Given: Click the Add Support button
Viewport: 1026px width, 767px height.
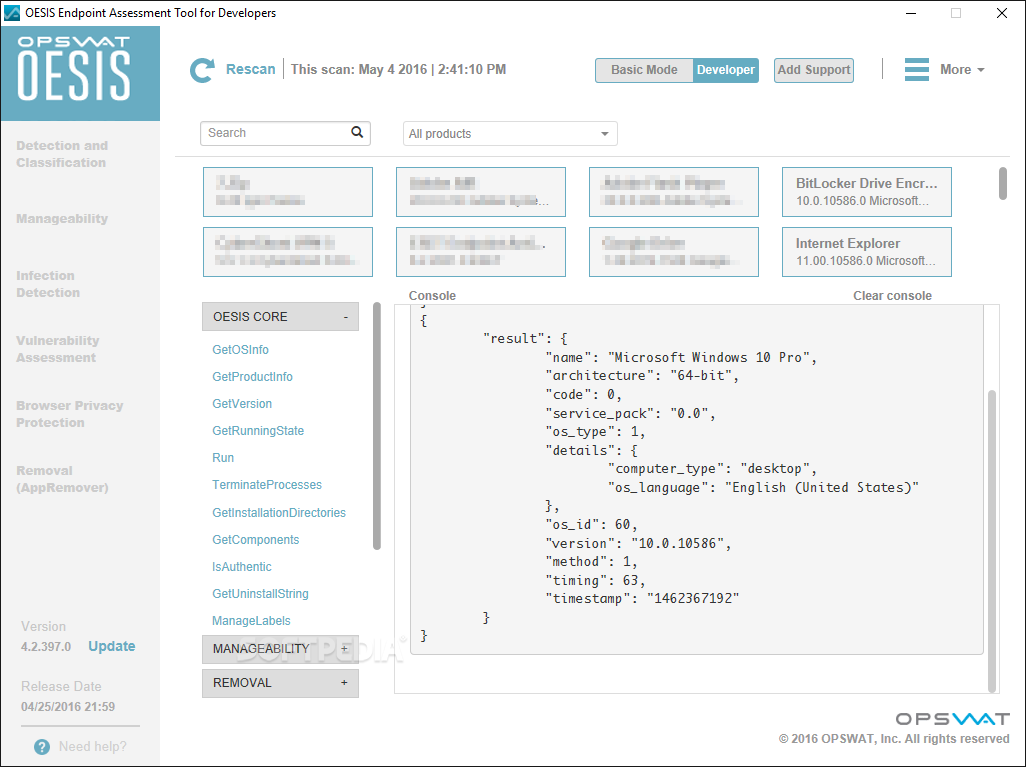Looking at the screenshot, I should click(814, 70).
